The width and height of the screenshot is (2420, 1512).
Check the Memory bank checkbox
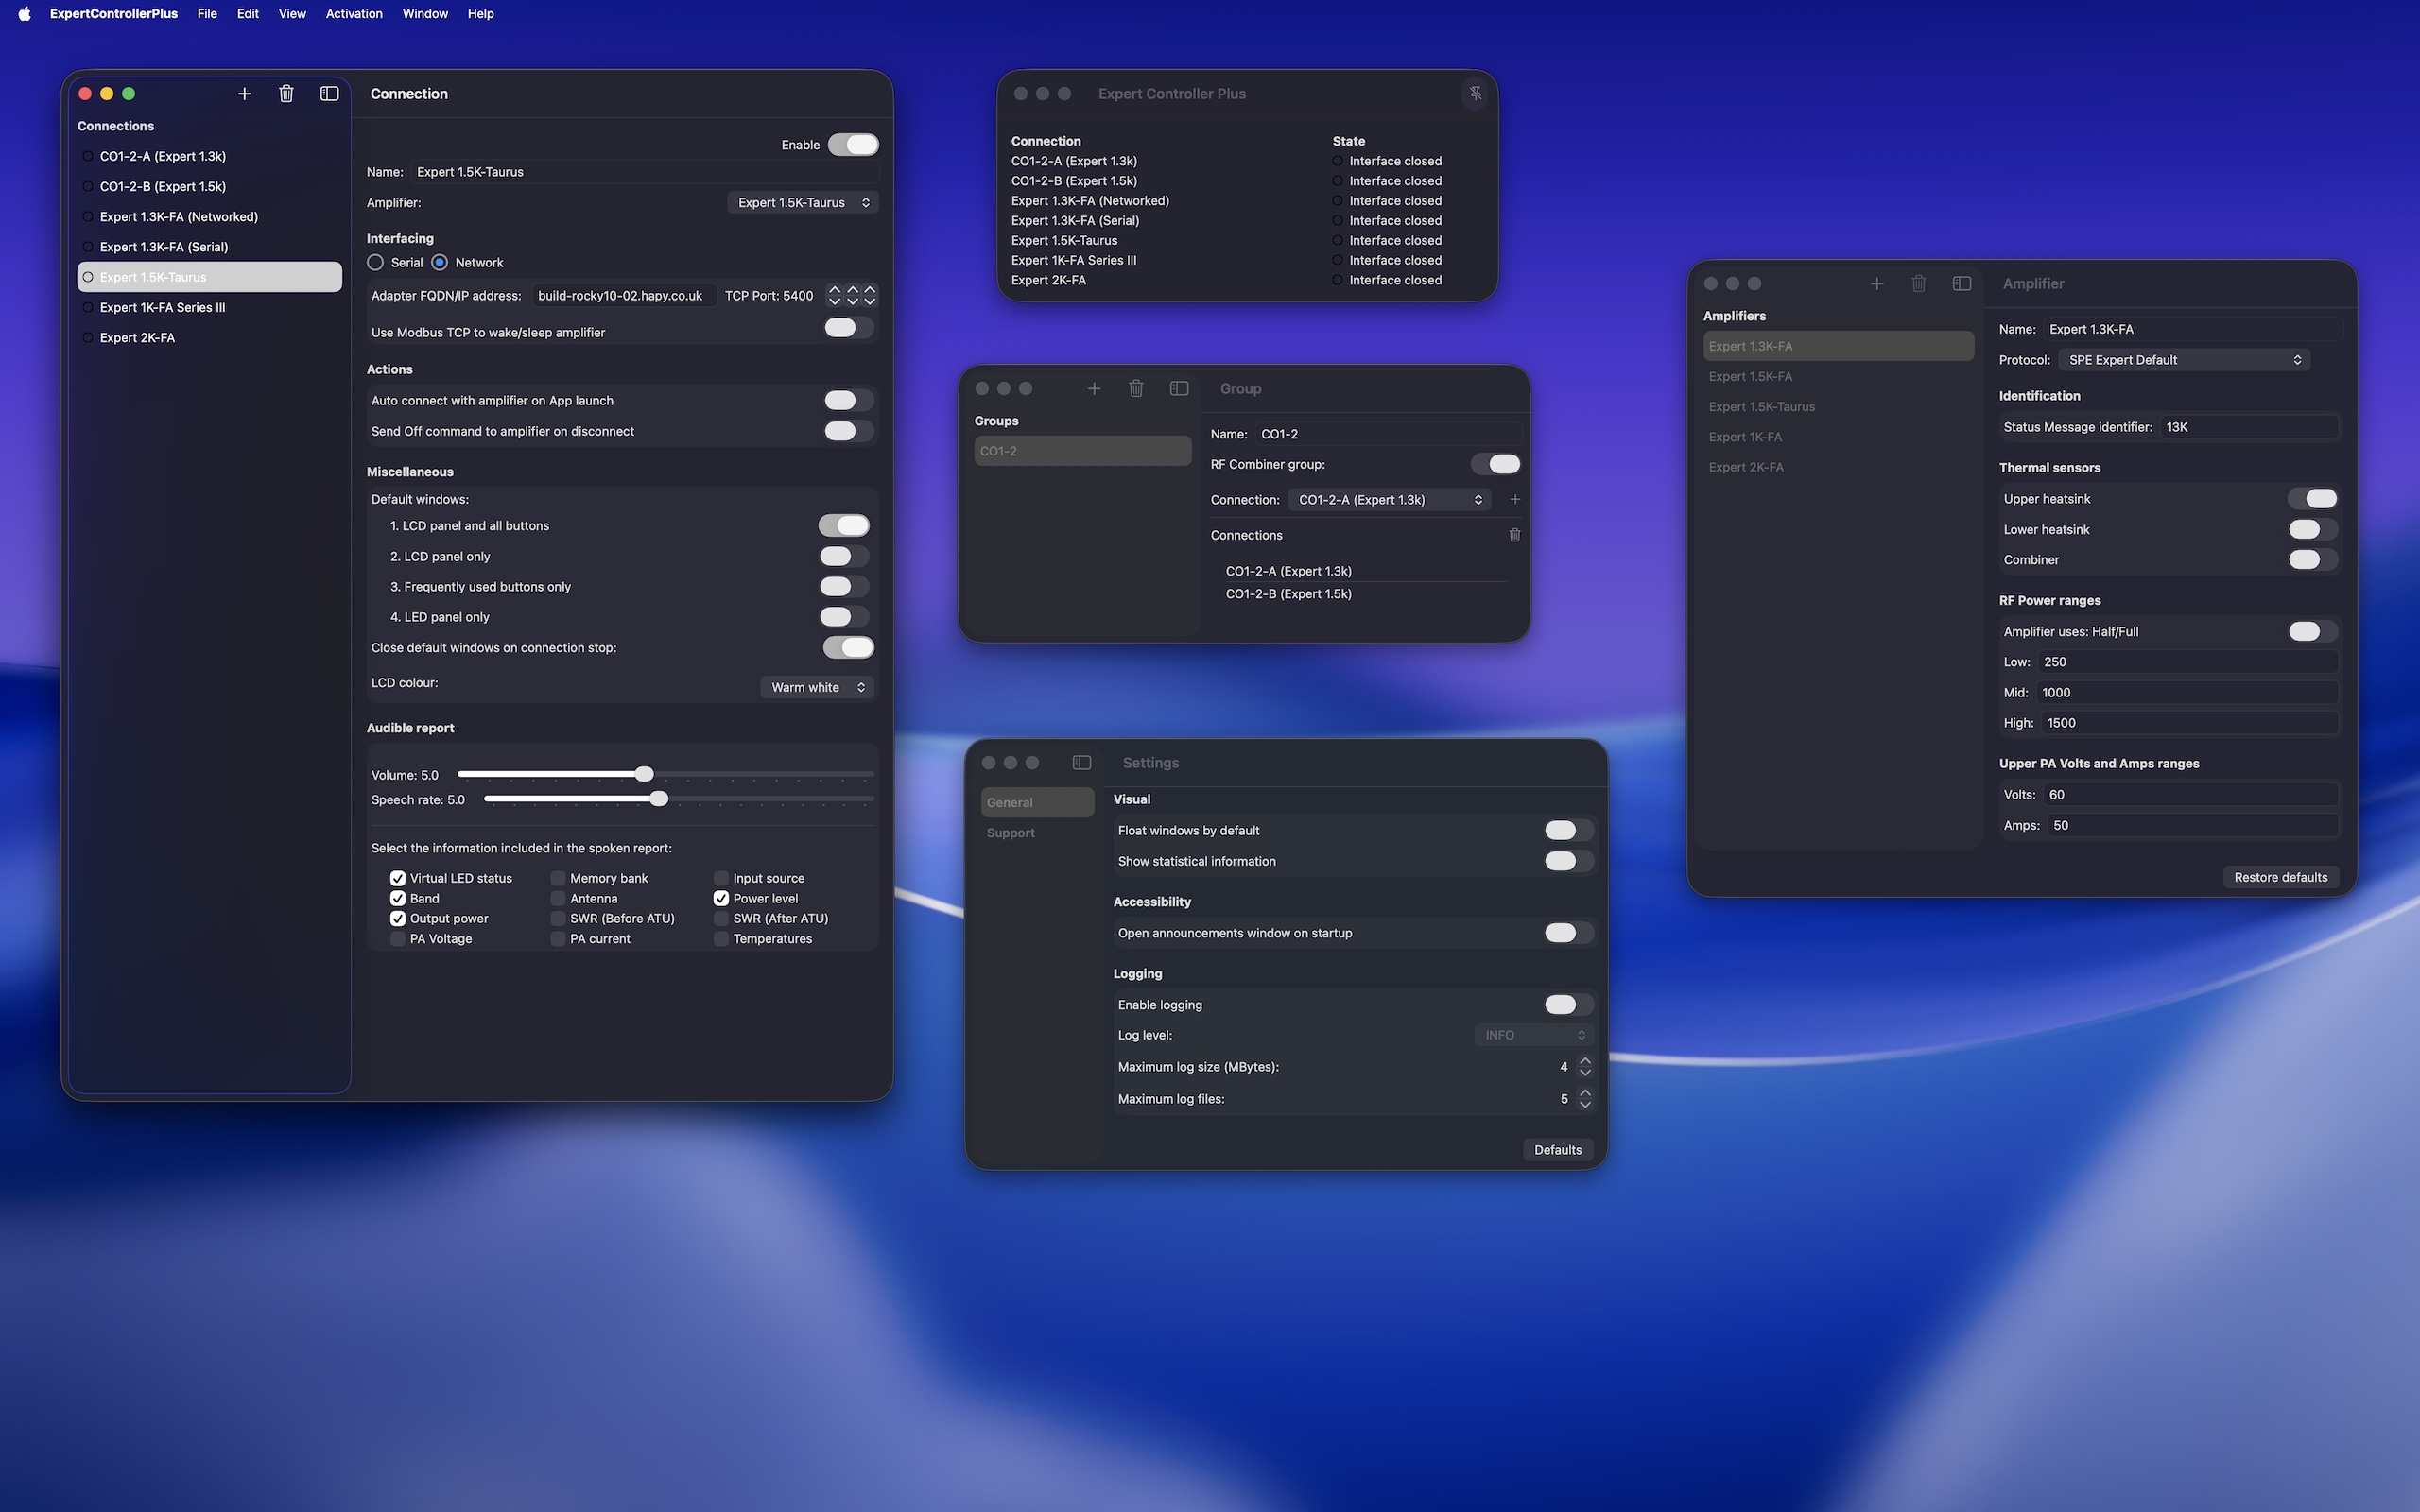click(x=558, y=878)
